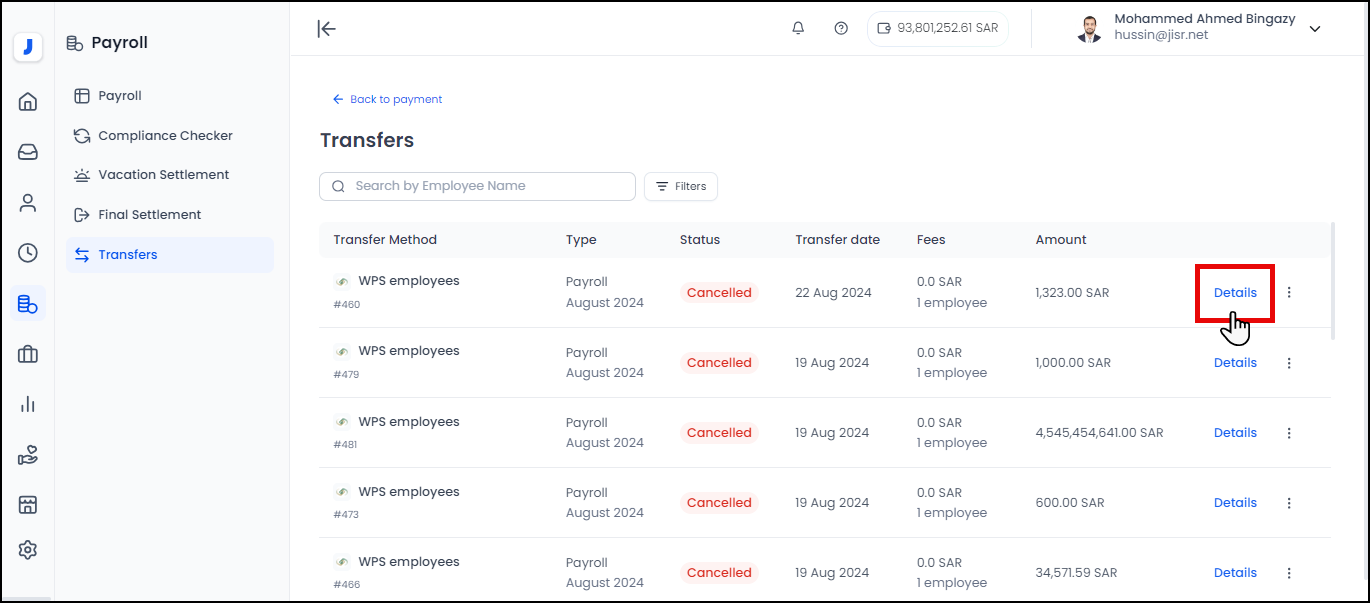This screenshot has width=1370, height=603.
Task: Switch to Compliance Checker in the Payroll menu
Action: (164, 135)
